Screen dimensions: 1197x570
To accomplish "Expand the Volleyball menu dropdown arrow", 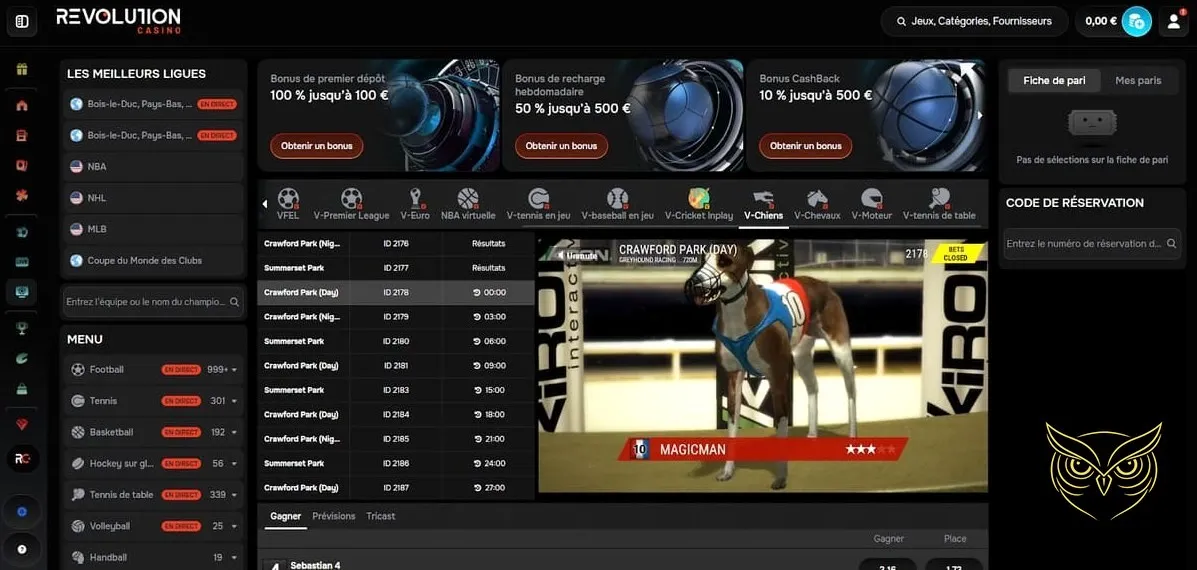I will click(x=234, y=527).
